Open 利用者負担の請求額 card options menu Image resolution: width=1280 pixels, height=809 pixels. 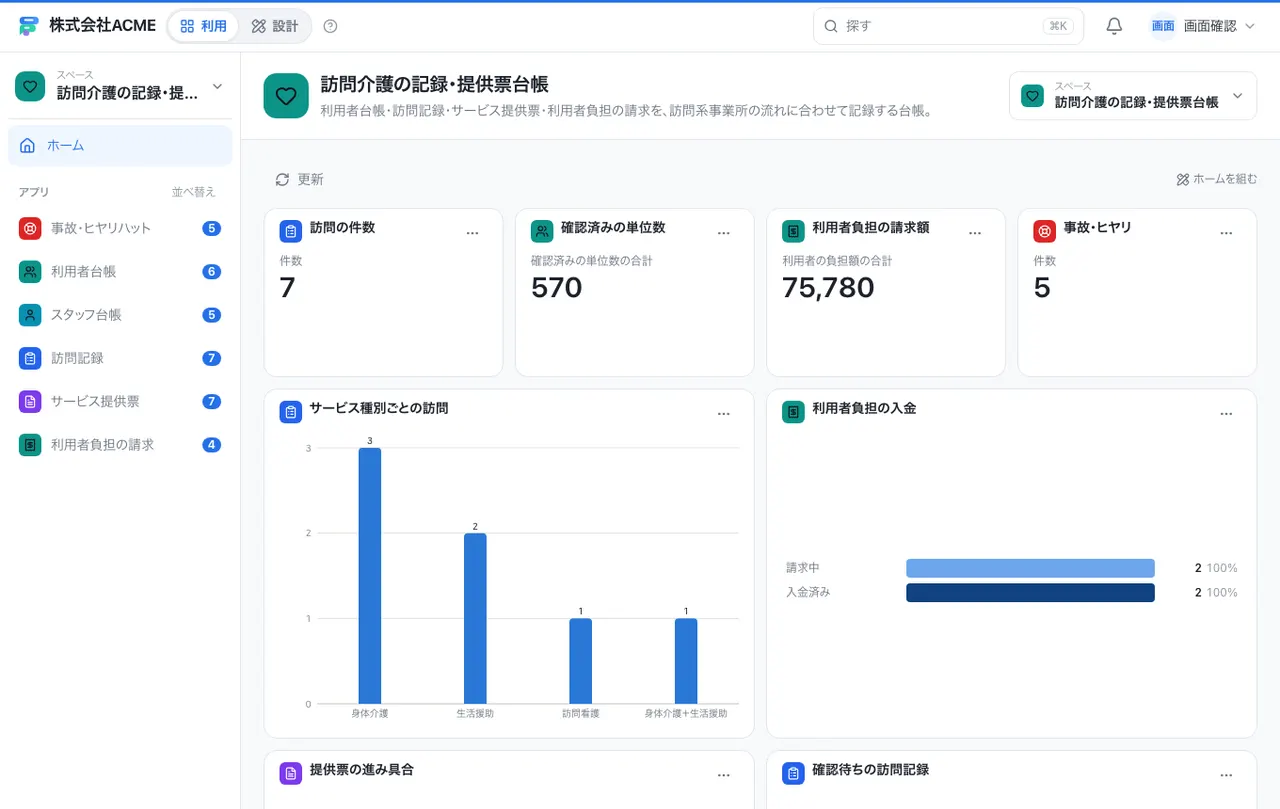coord(975,233)
